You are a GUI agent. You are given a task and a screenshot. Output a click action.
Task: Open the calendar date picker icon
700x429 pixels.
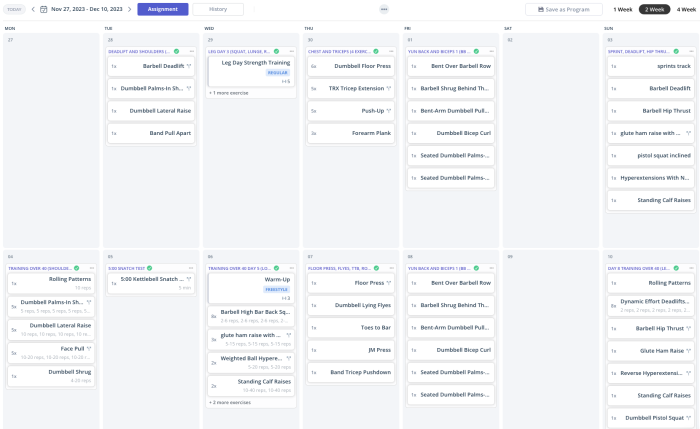pyautogui.click(x=44, y=9)
